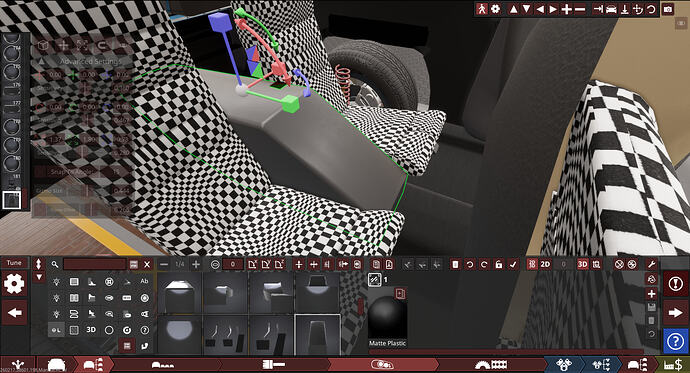The width and height of the screenshot is (690, 373).
Task: Open the engine pistons tab
Action: (x=564, y=365)
